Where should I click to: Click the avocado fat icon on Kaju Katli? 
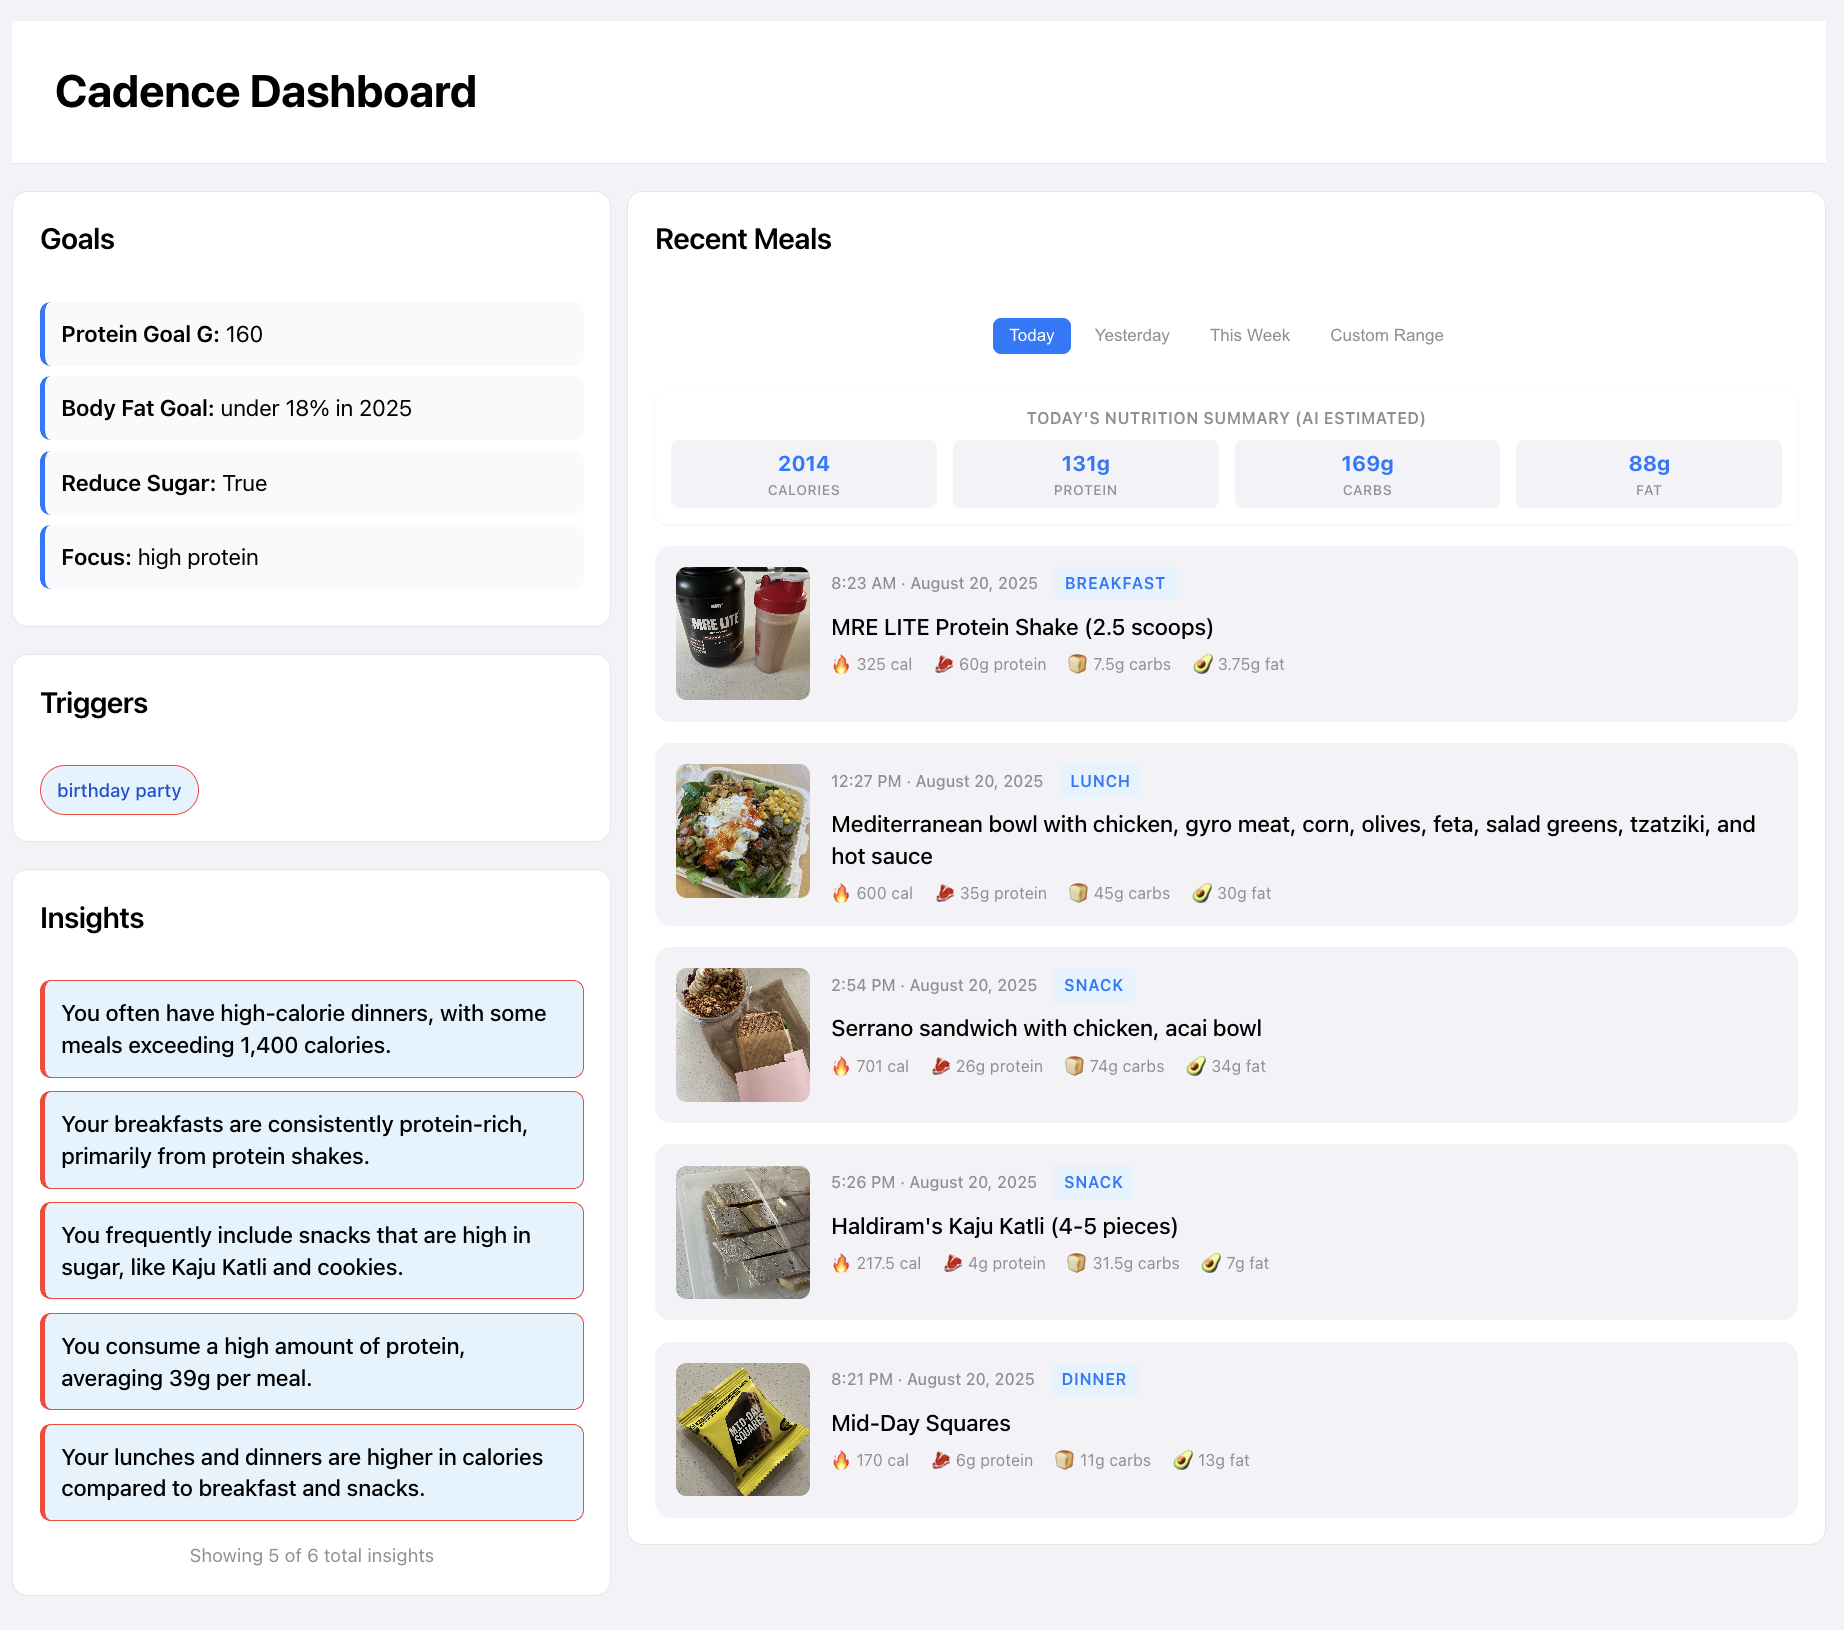[x=1210, y=1264]
